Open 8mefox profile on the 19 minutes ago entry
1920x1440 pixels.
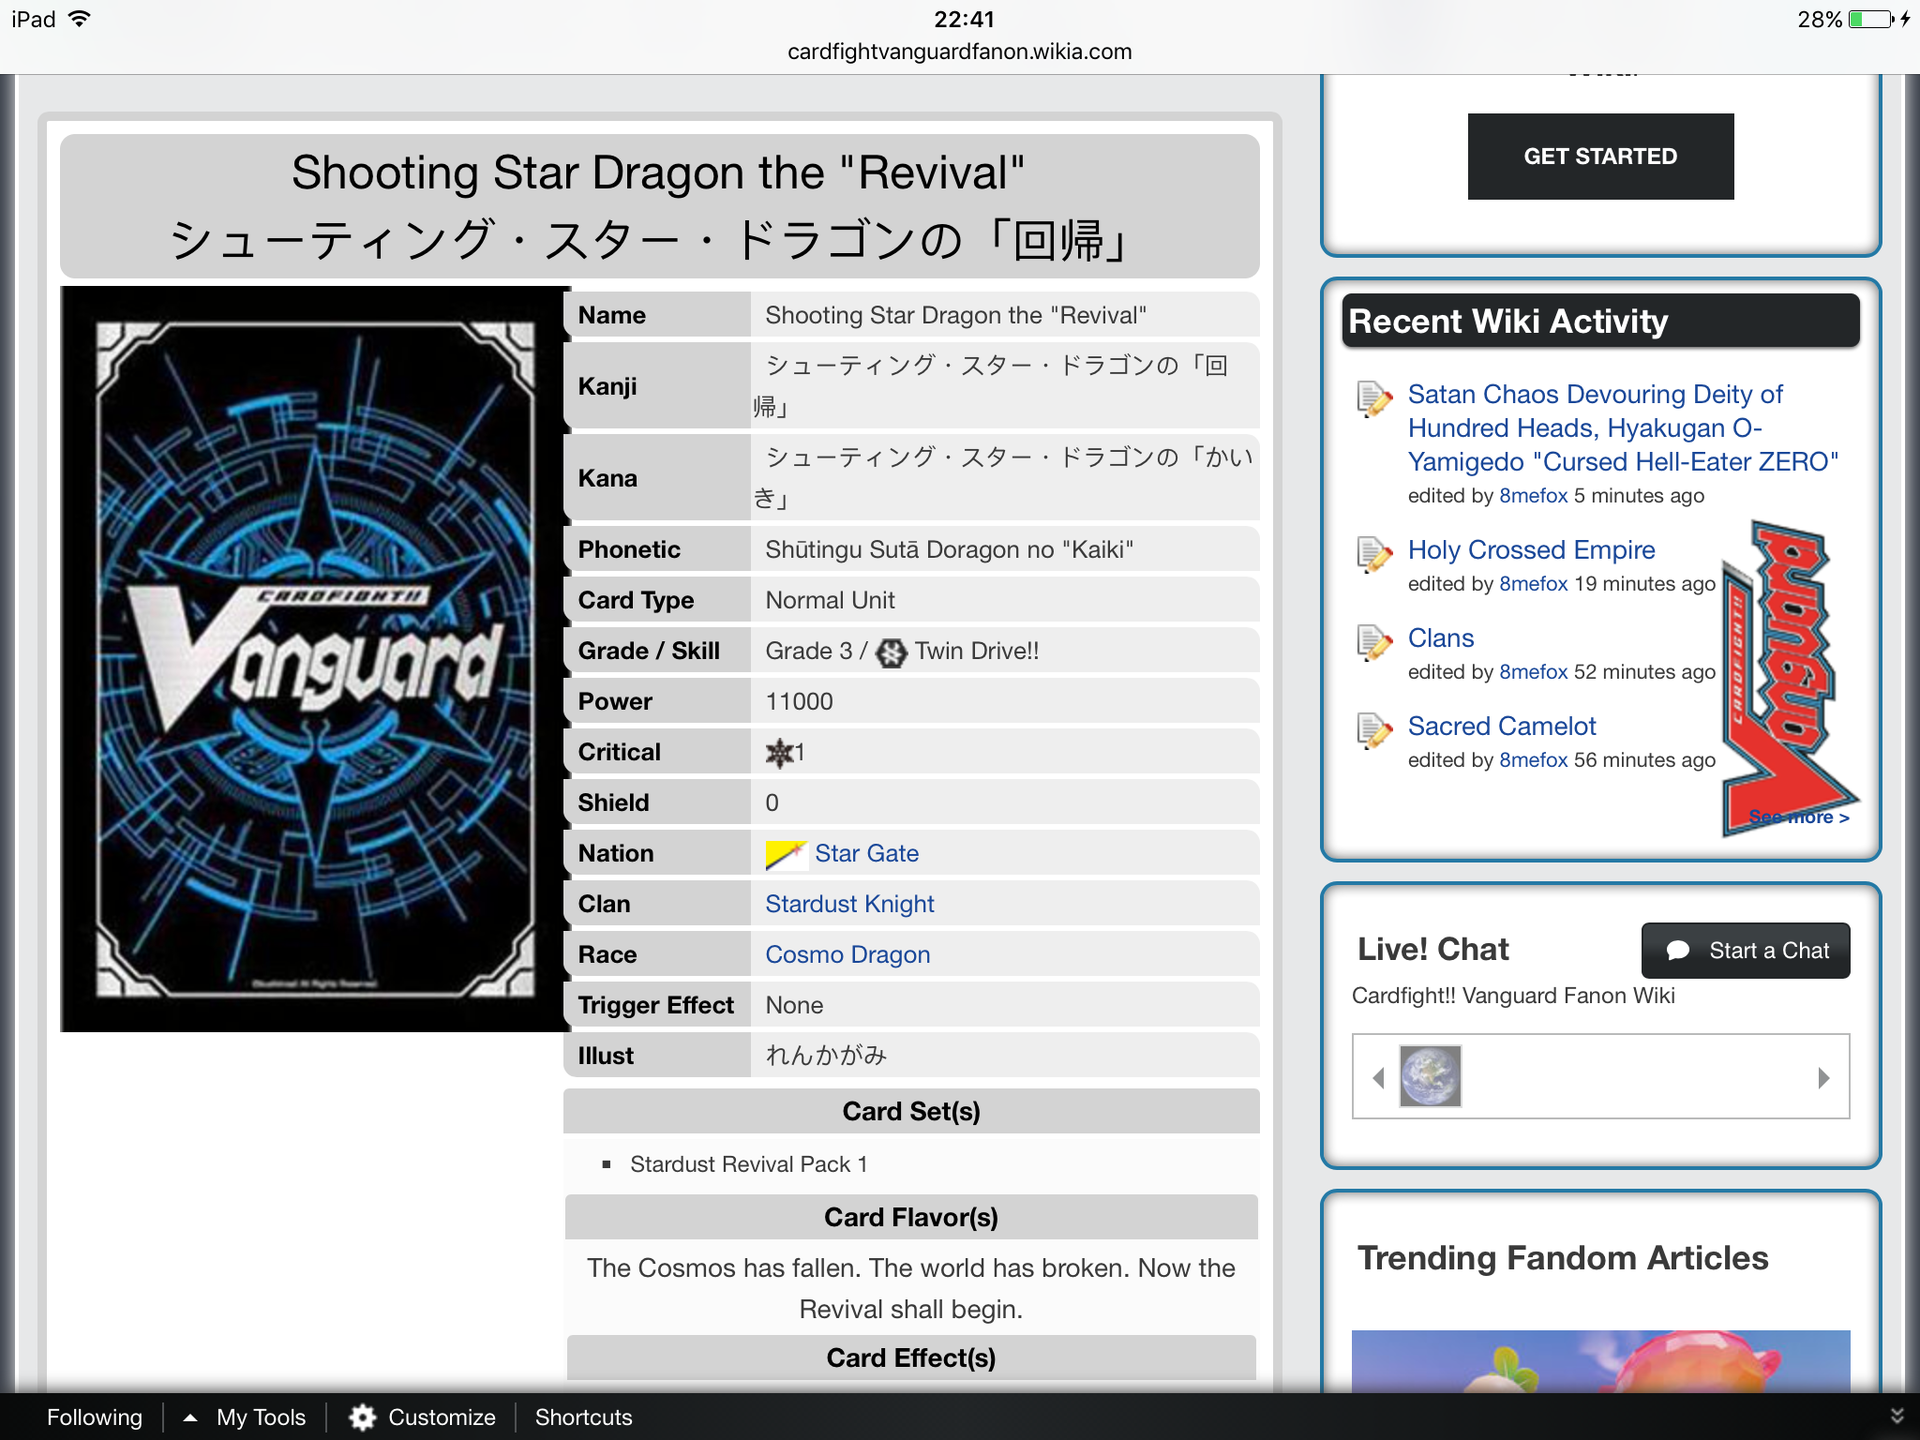tap(1533, 584)
